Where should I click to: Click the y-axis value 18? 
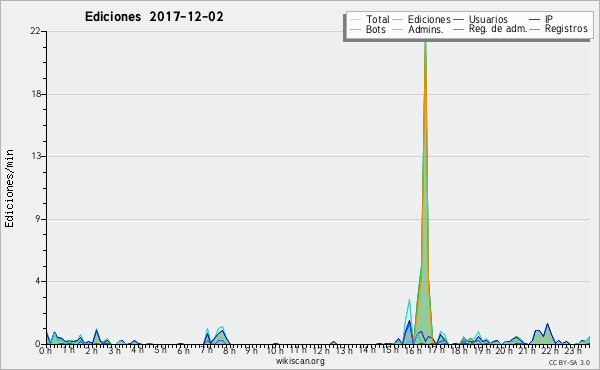point(36,94)
